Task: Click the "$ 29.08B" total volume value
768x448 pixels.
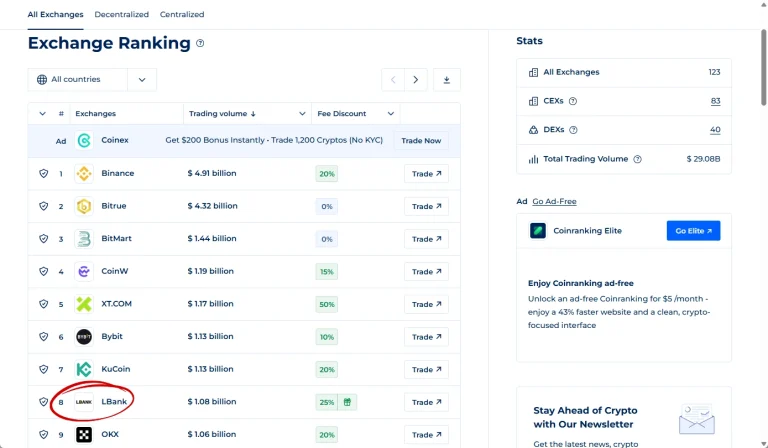Action: (703, 159)
